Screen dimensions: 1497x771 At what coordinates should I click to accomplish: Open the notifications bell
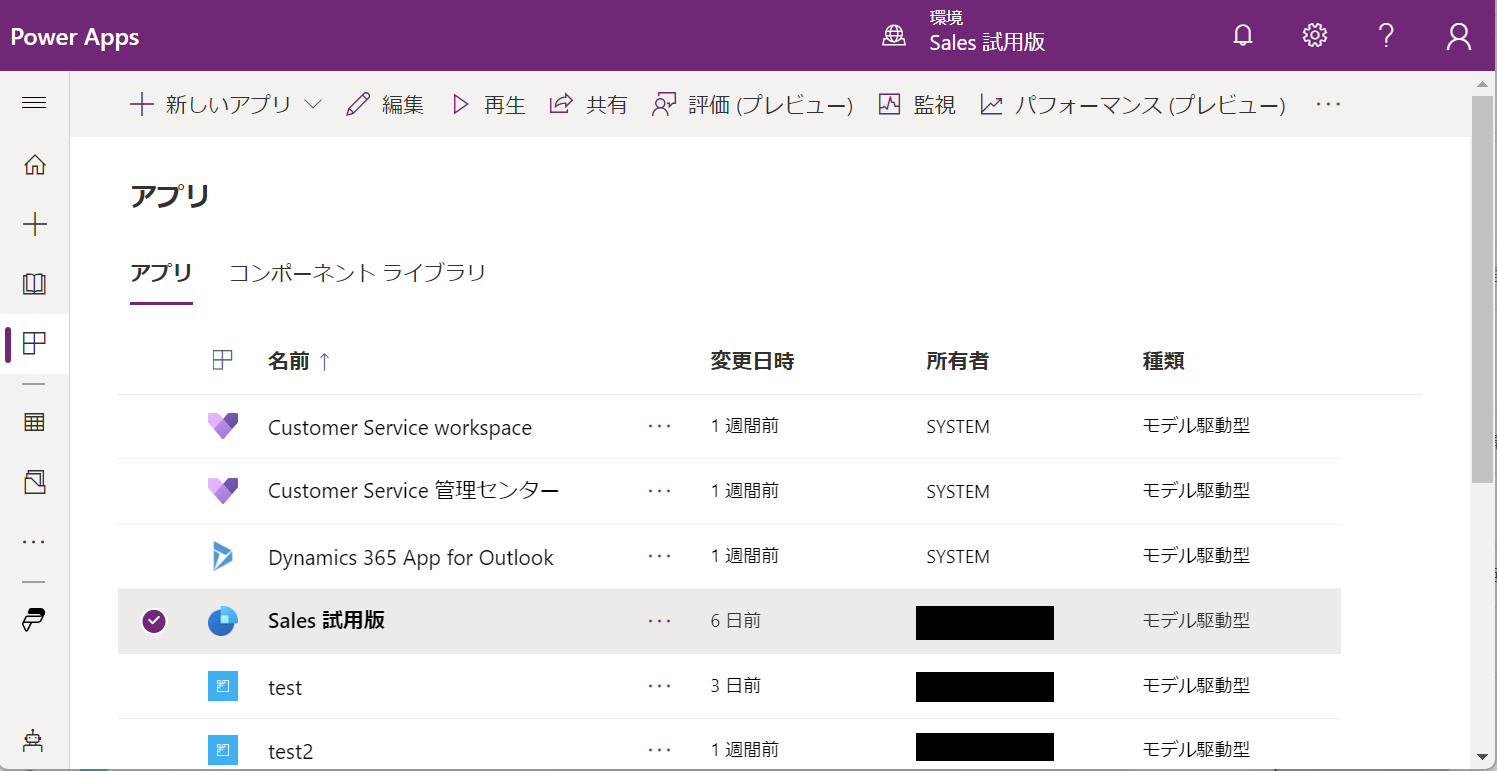pos(1243,36)
